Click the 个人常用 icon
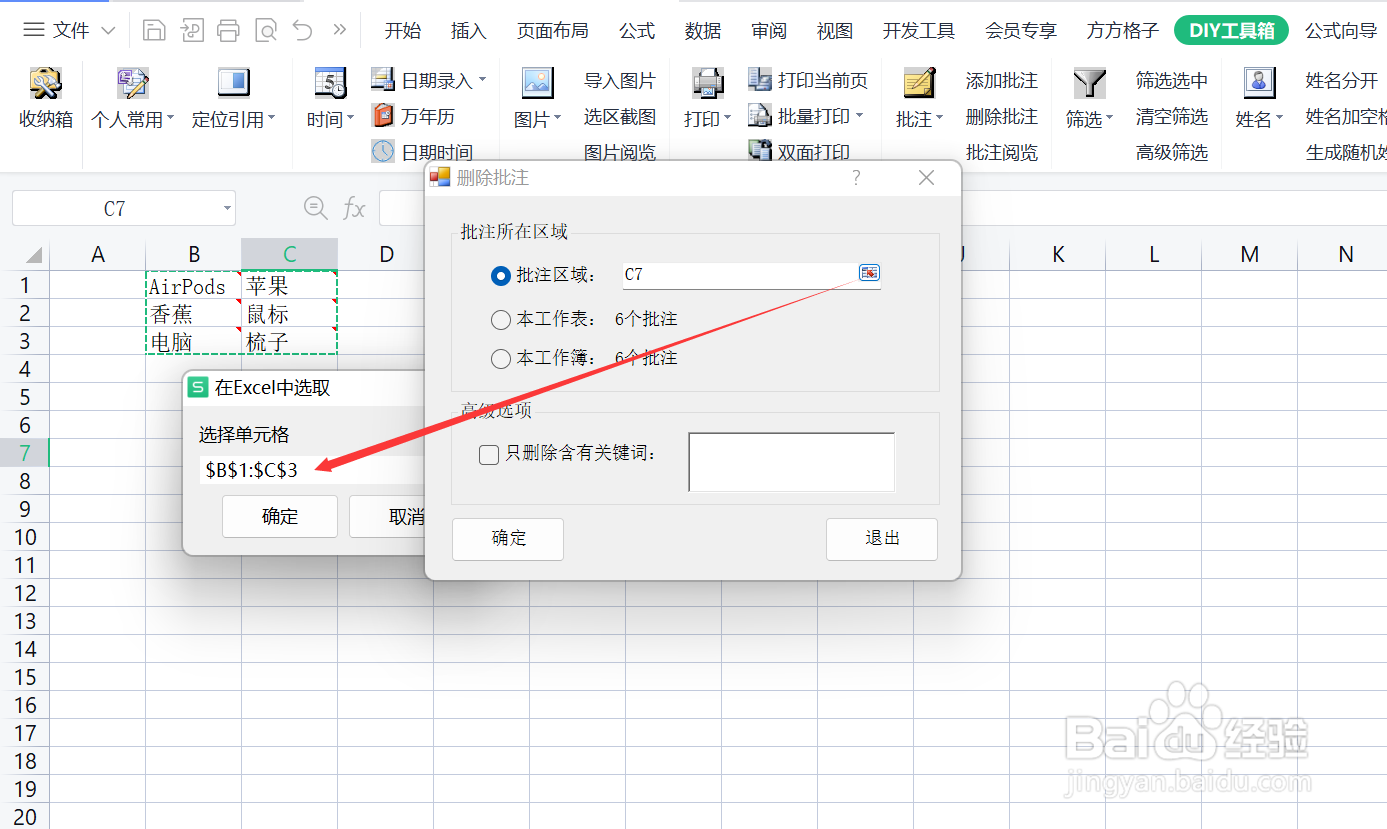The height and width of the screenshot is (829, 1387). (132, 83)
